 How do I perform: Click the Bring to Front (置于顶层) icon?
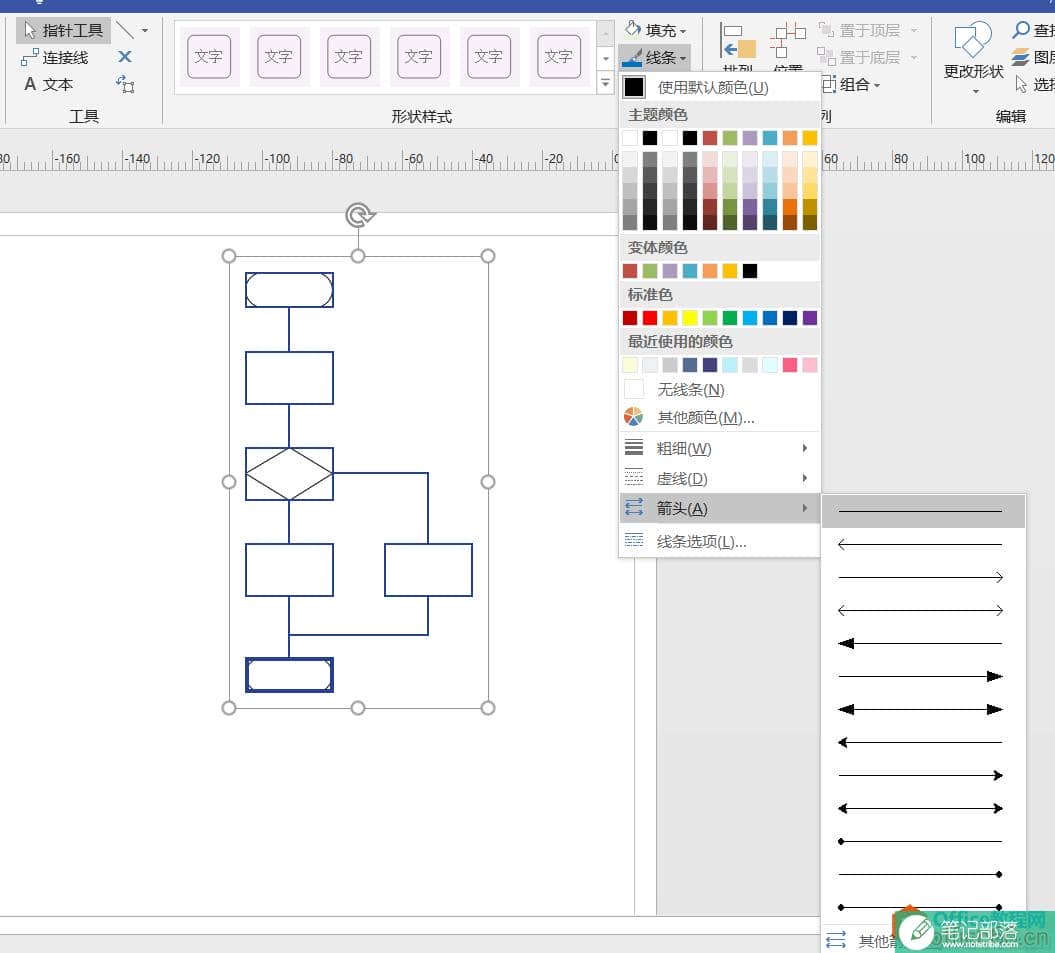pyautogui.click(x=826, y=30)
